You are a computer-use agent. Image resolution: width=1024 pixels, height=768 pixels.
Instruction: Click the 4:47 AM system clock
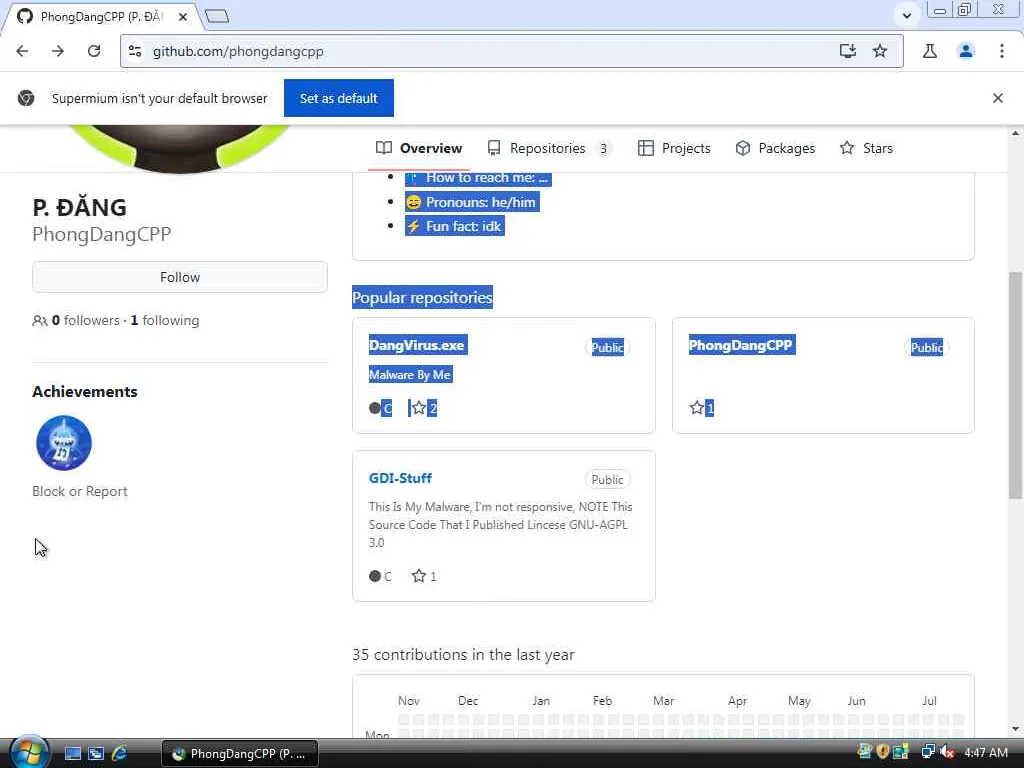[x=986, y=752]
